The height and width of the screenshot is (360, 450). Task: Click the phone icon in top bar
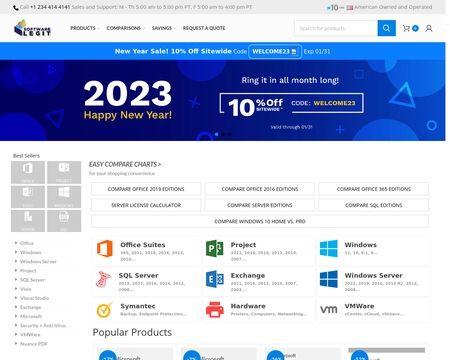16,7
